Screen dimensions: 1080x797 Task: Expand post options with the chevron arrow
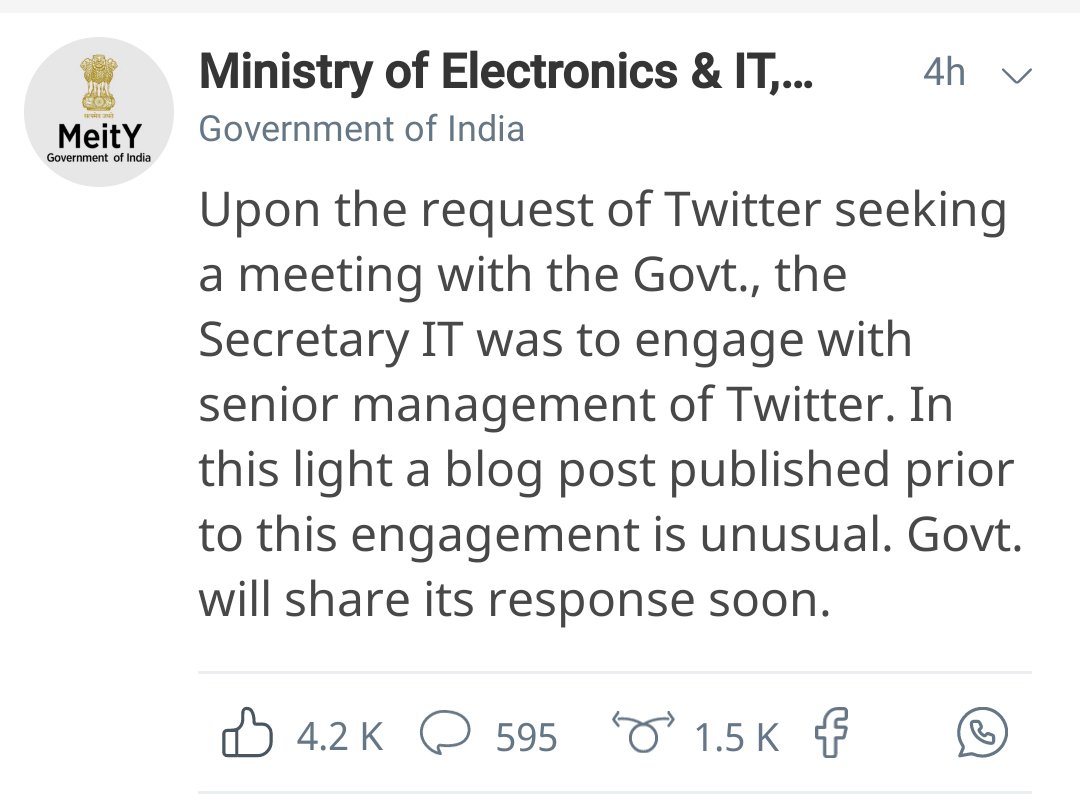[1016, 75]
